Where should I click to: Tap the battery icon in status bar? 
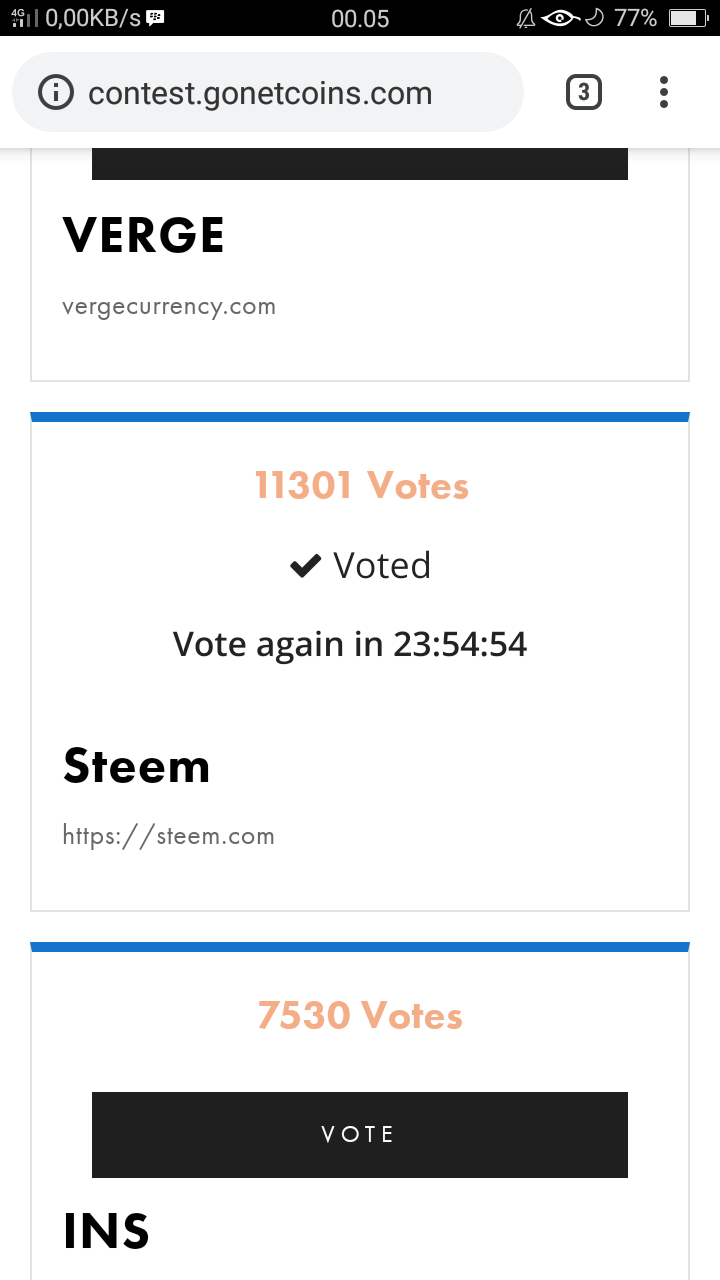click(x=688, y=18)
